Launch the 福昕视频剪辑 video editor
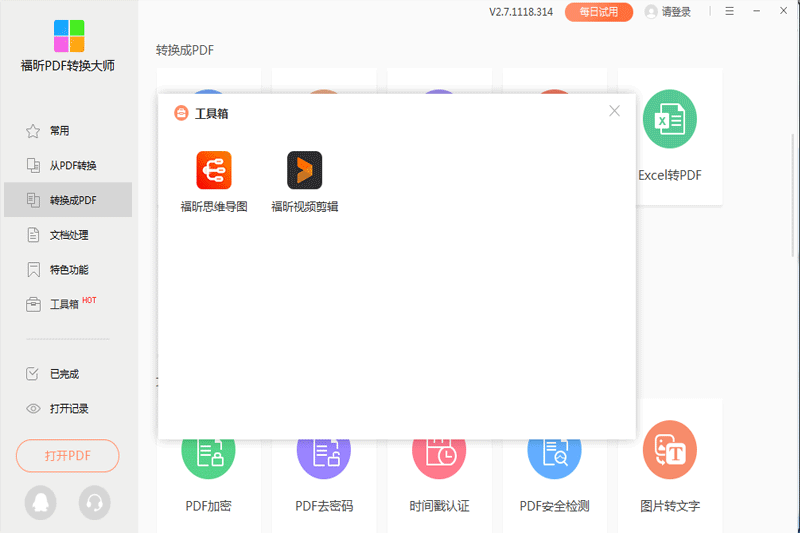Image resolution: width=800 pixels, height=533 pixels. coord(304,171)
